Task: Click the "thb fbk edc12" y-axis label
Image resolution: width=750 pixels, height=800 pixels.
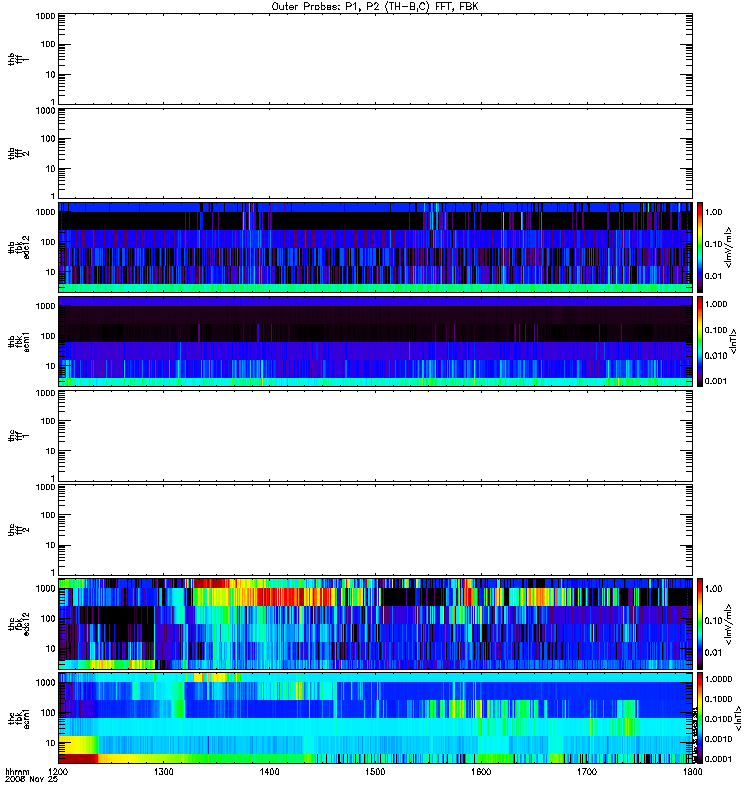Action: 18,247
